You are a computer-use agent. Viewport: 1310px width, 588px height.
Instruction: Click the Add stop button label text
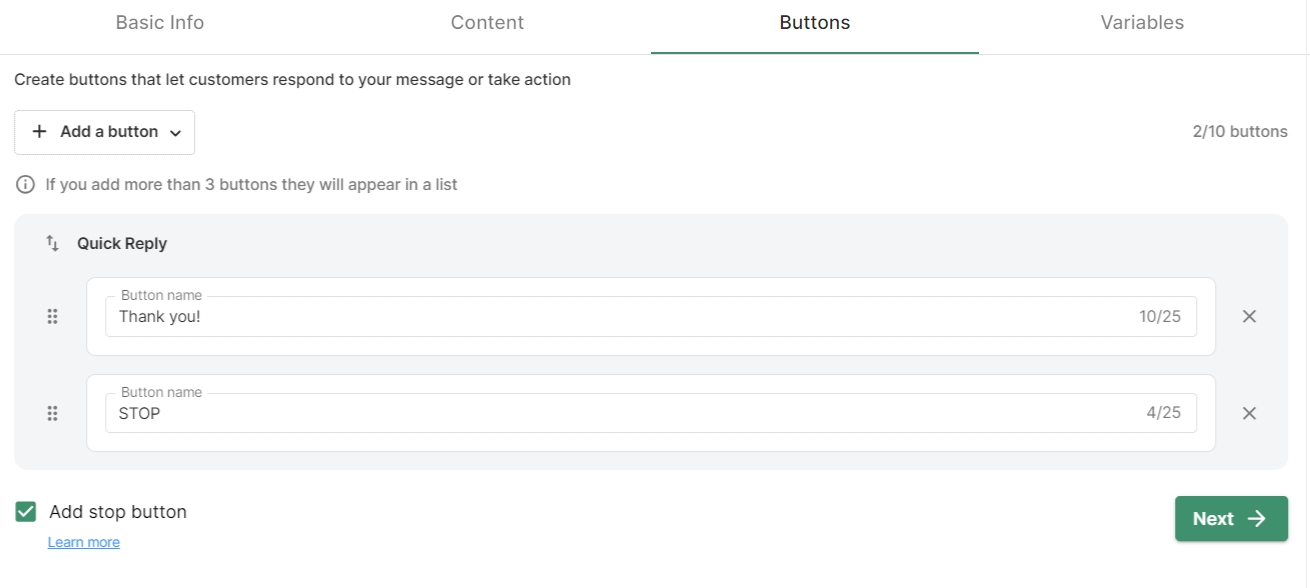coord(118,512)
